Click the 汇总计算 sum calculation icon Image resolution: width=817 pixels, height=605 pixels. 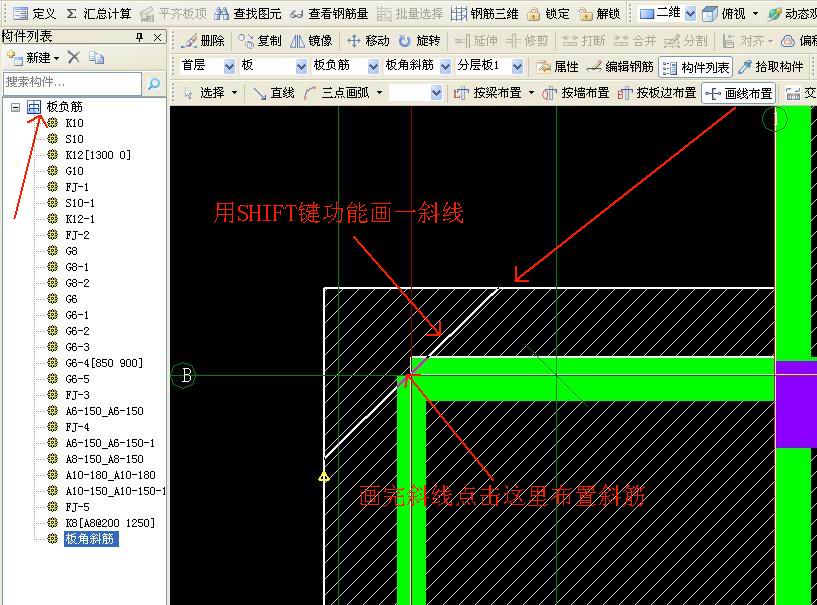[x=72, y=14]
